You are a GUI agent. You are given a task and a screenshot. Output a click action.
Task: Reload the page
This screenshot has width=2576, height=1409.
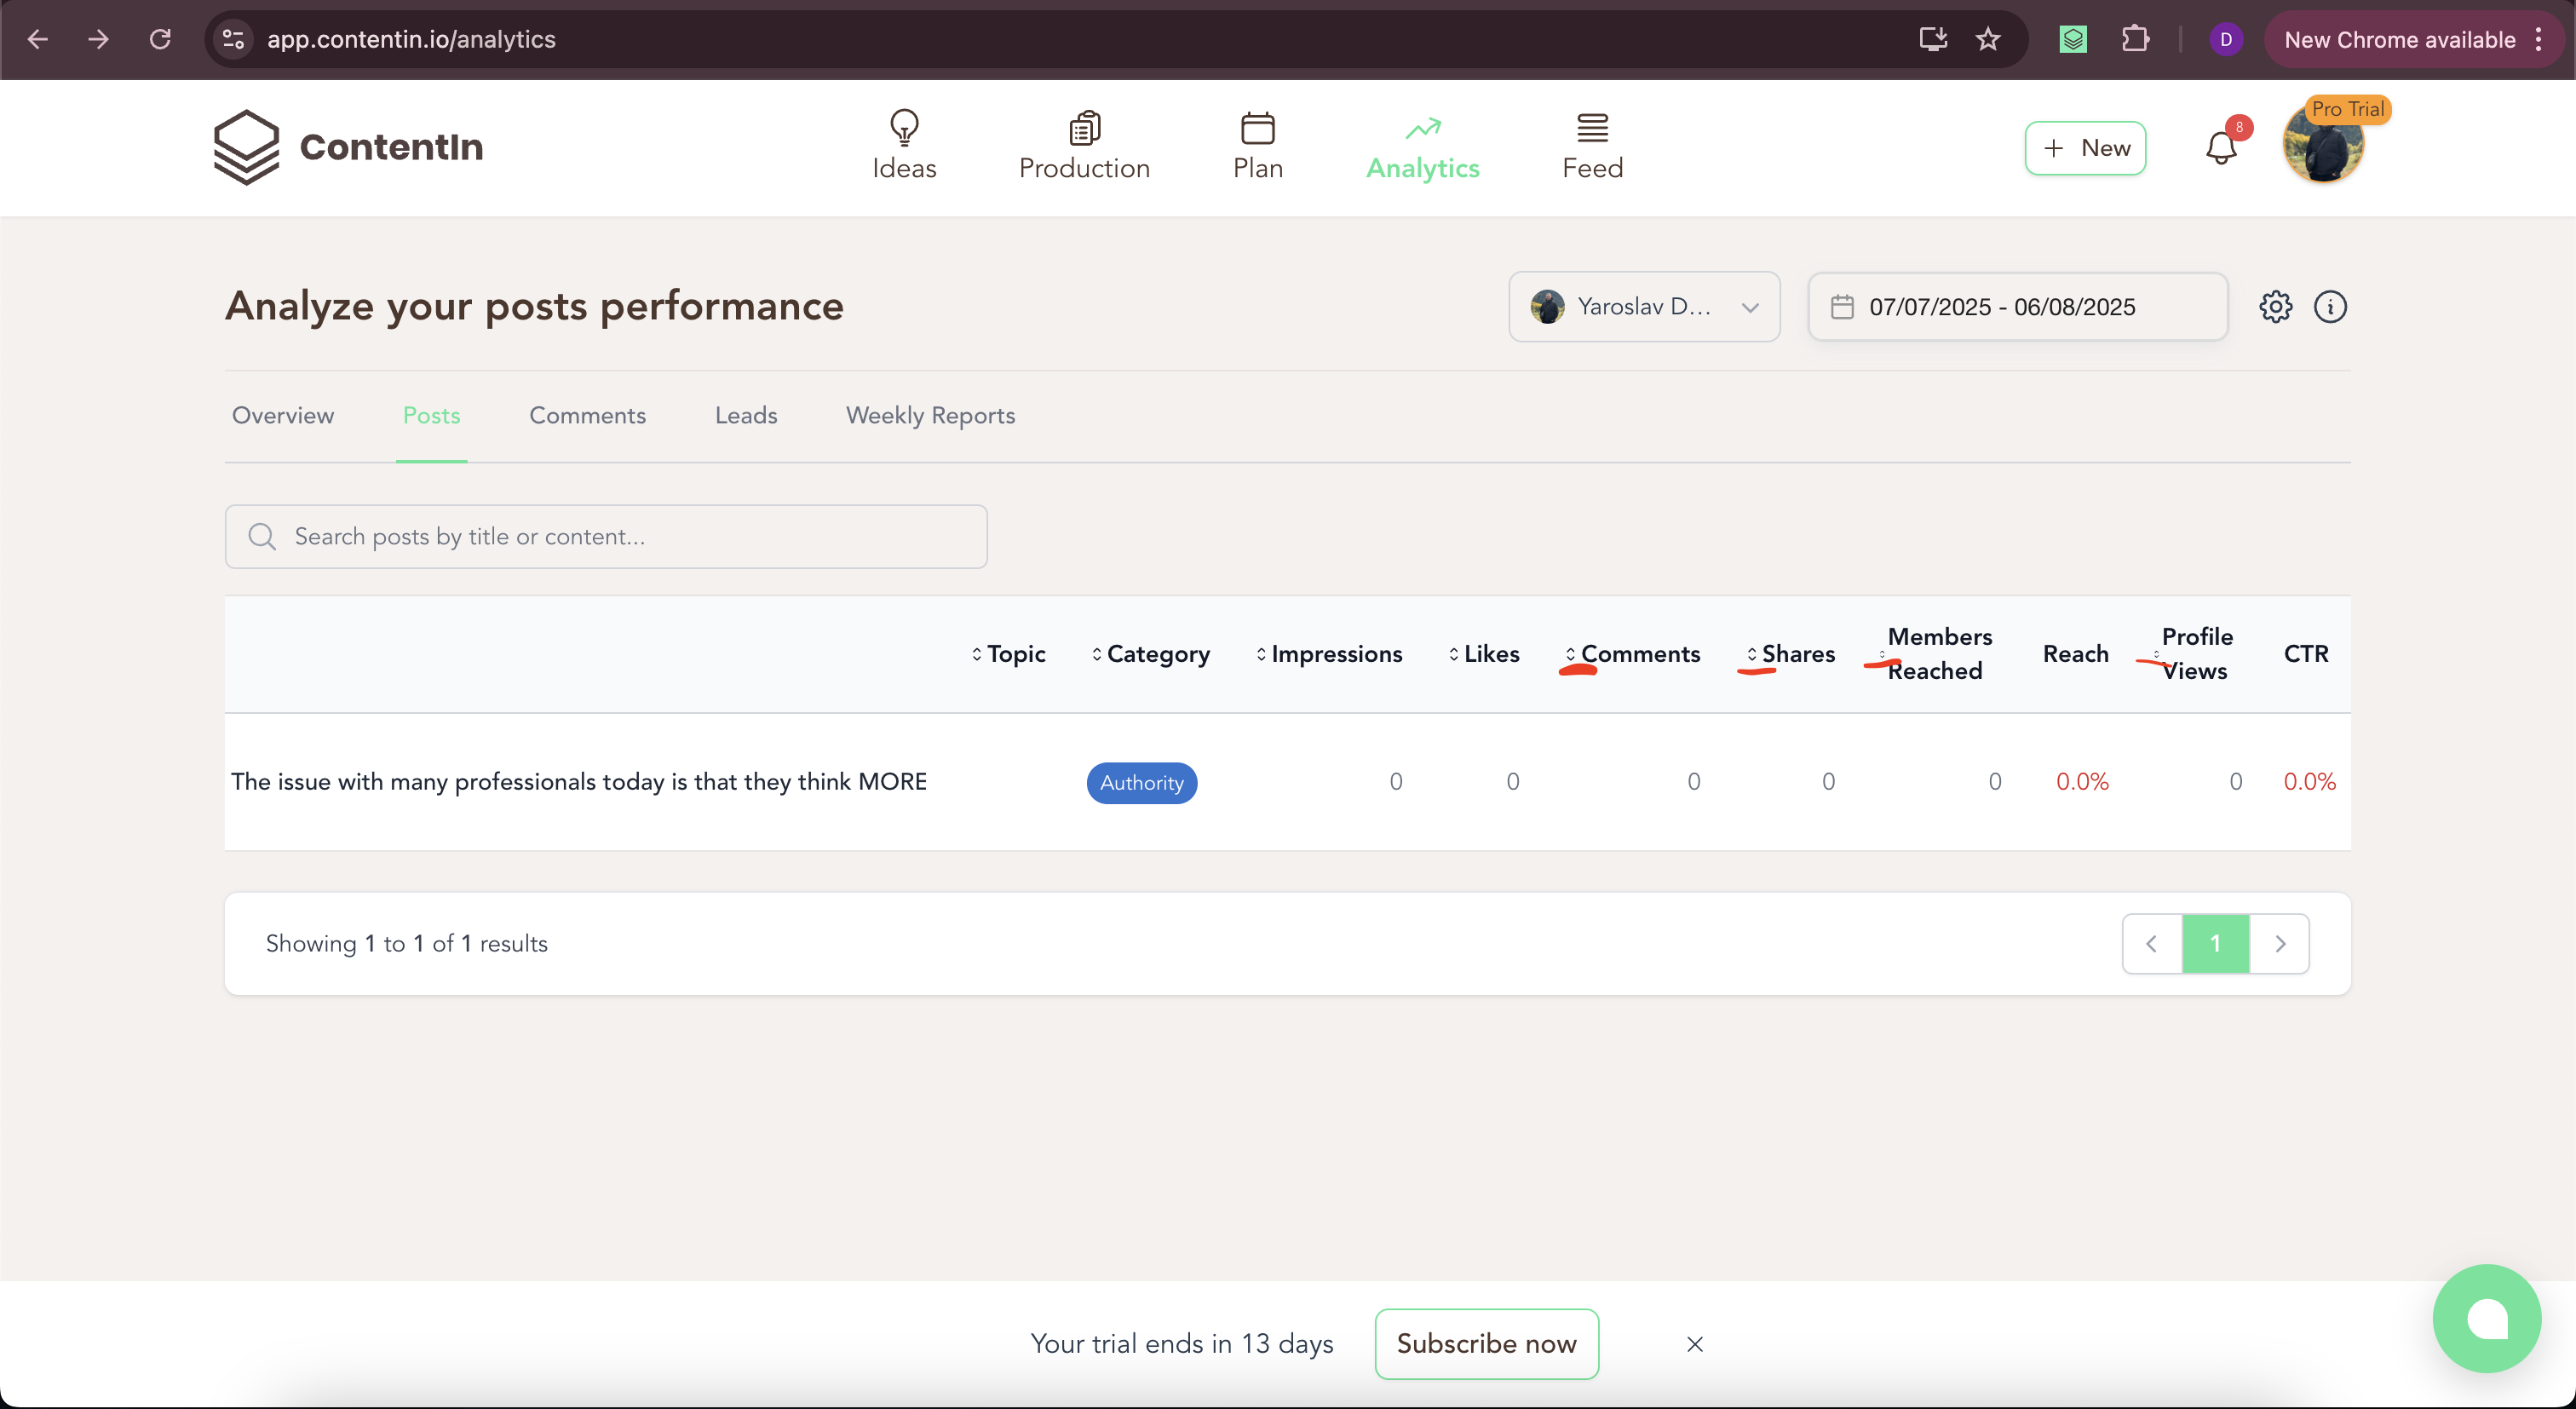pos(160,39)
